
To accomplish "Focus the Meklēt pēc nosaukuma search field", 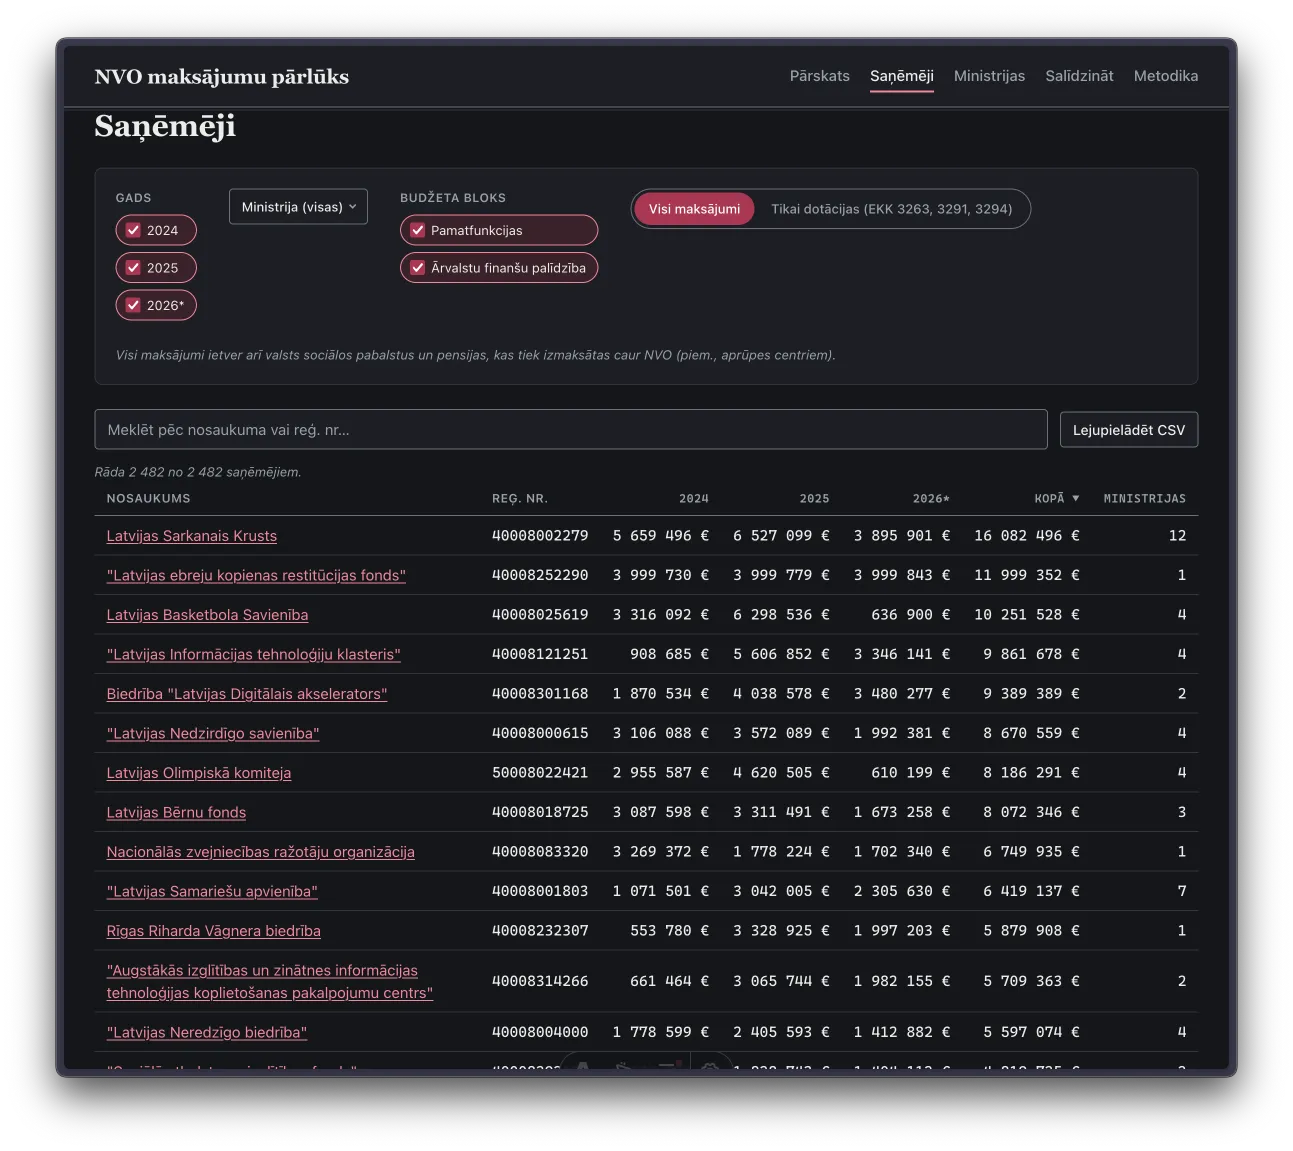I will (571, 430).
